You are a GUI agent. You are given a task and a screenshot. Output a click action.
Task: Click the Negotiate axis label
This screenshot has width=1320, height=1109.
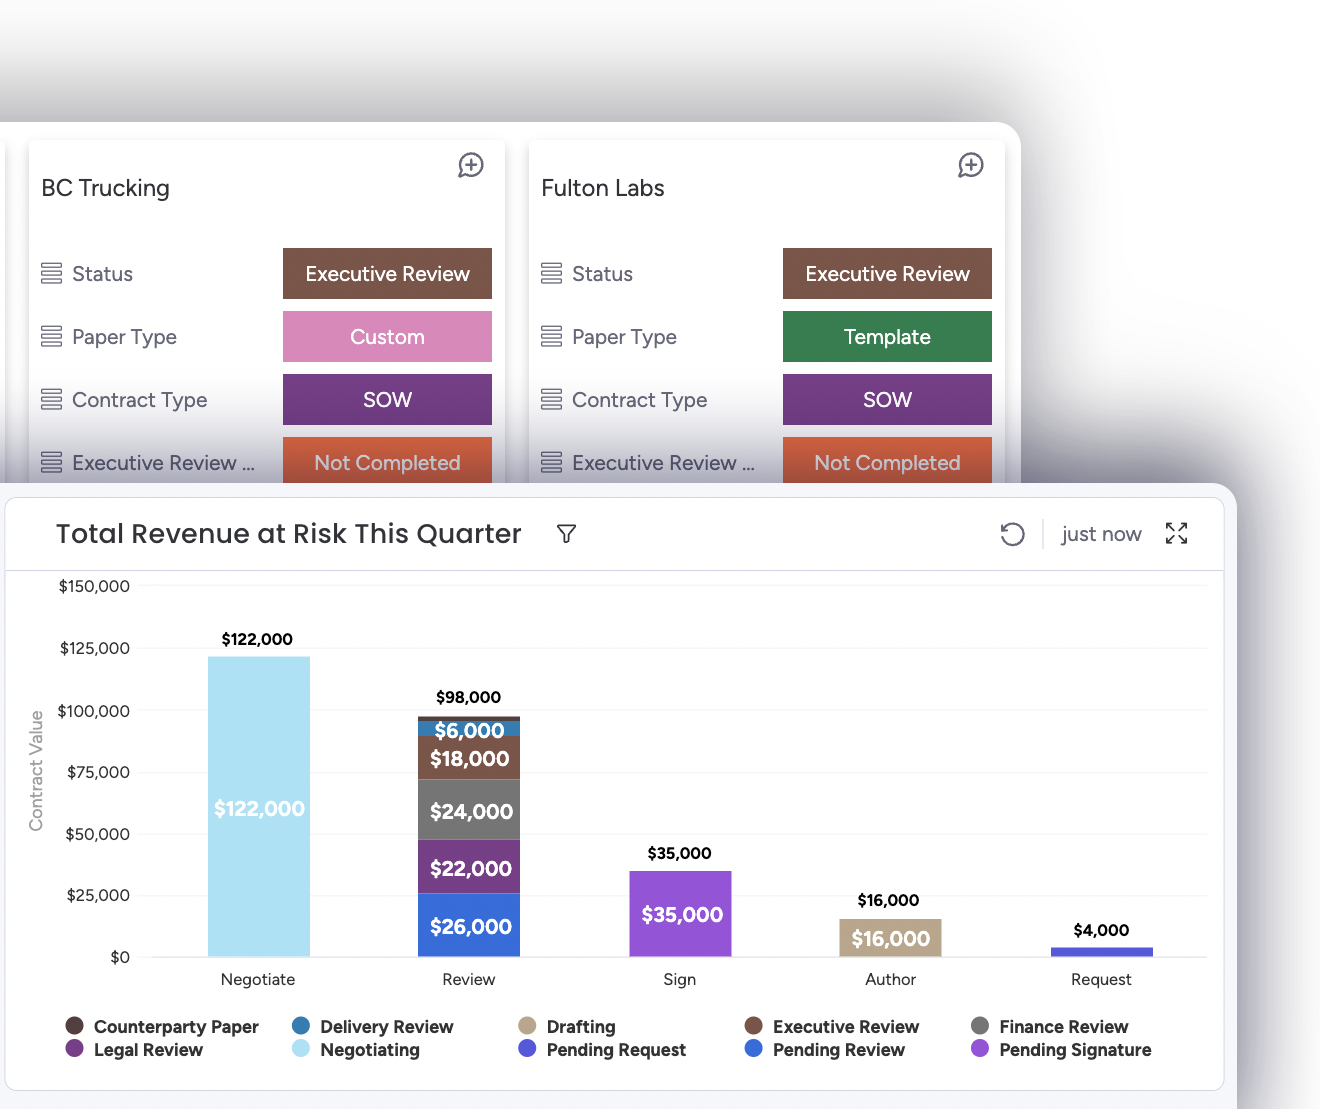click(258, 980)
